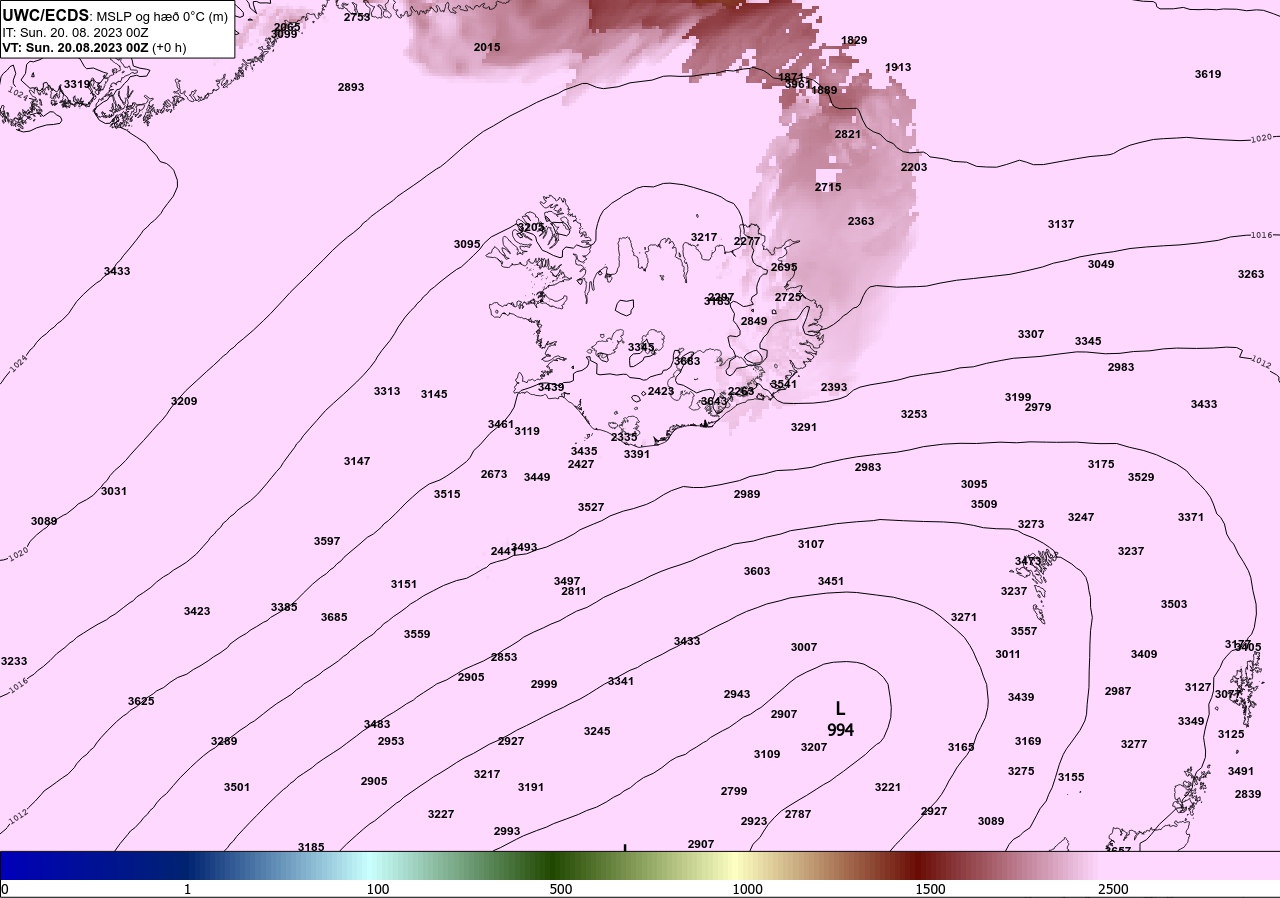Click the freezing level value 3597
1280x898 pixels.
(x=327, y=541)
